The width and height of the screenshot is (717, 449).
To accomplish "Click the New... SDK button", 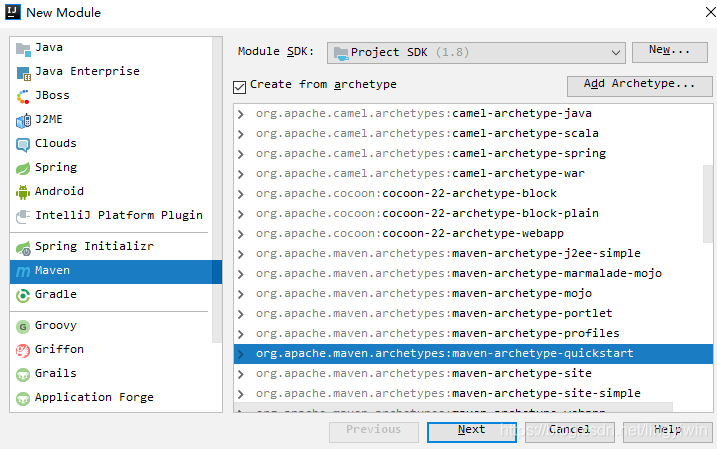I will coord(669,52).
